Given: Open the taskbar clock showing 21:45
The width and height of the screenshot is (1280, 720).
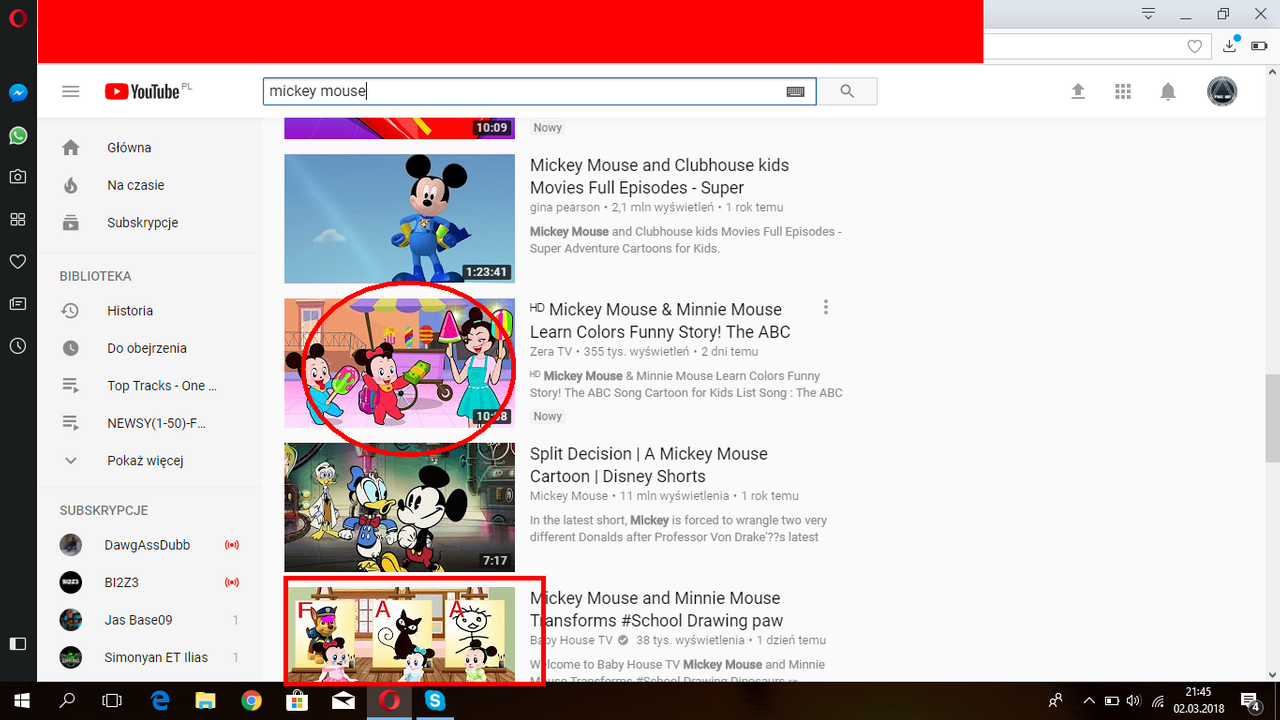Looking at the screenshot, I should [x=1198, y=701].
